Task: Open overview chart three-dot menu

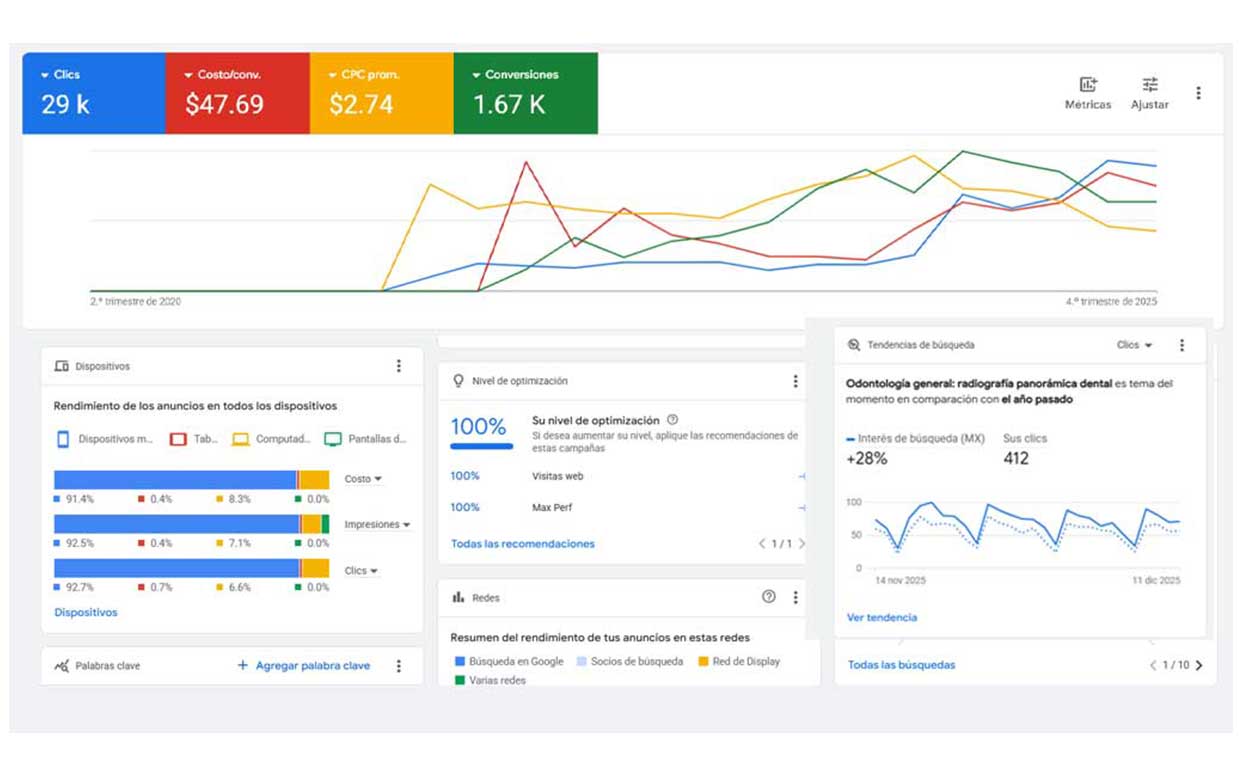Action: click(1198, 93)
